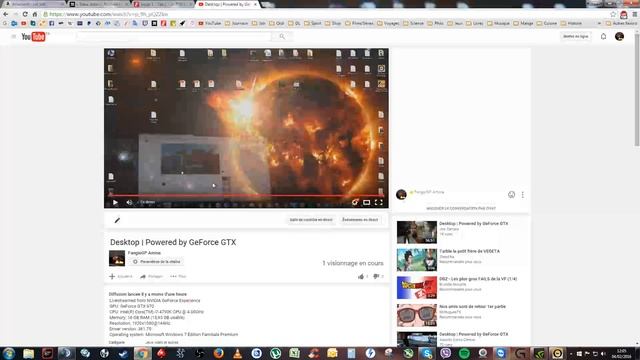640x360 pixels.
Task: Open the Chrome menu button
Action: (635, 14)
